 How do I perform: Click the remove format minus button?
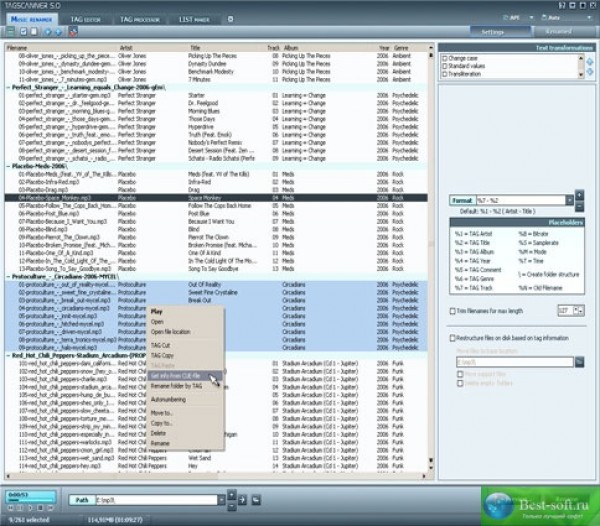coord(579,206)
